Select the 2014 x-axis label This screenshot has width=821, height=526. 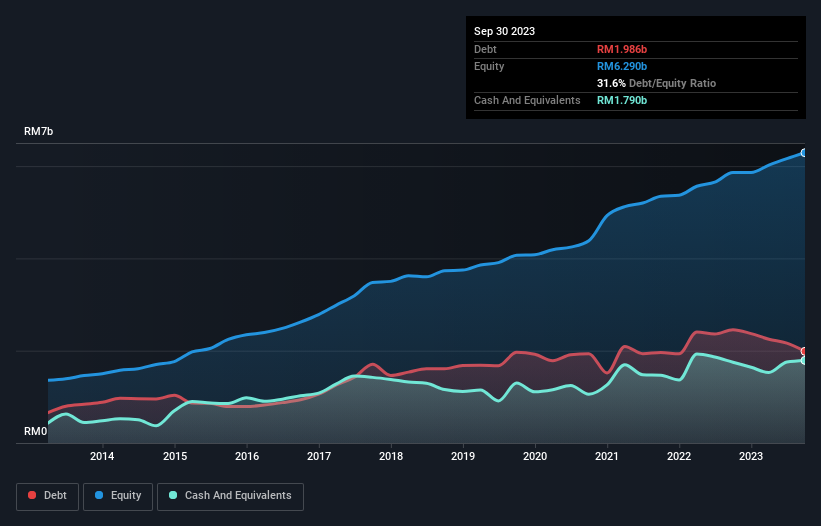(102, 456)
